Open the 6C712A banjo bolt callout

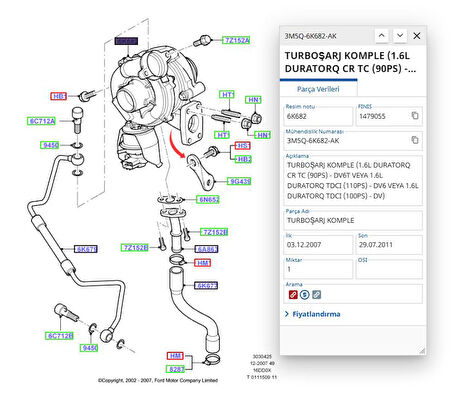[x=41, y=121]
